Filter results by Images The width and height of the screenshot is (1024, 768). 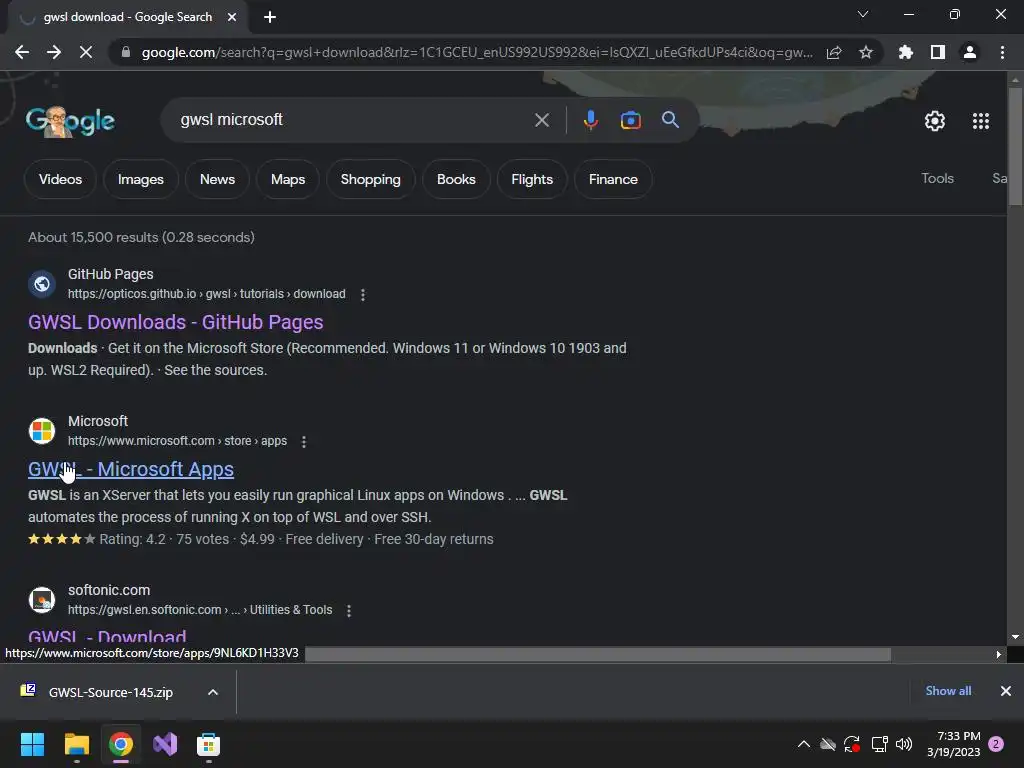point(140,180)
